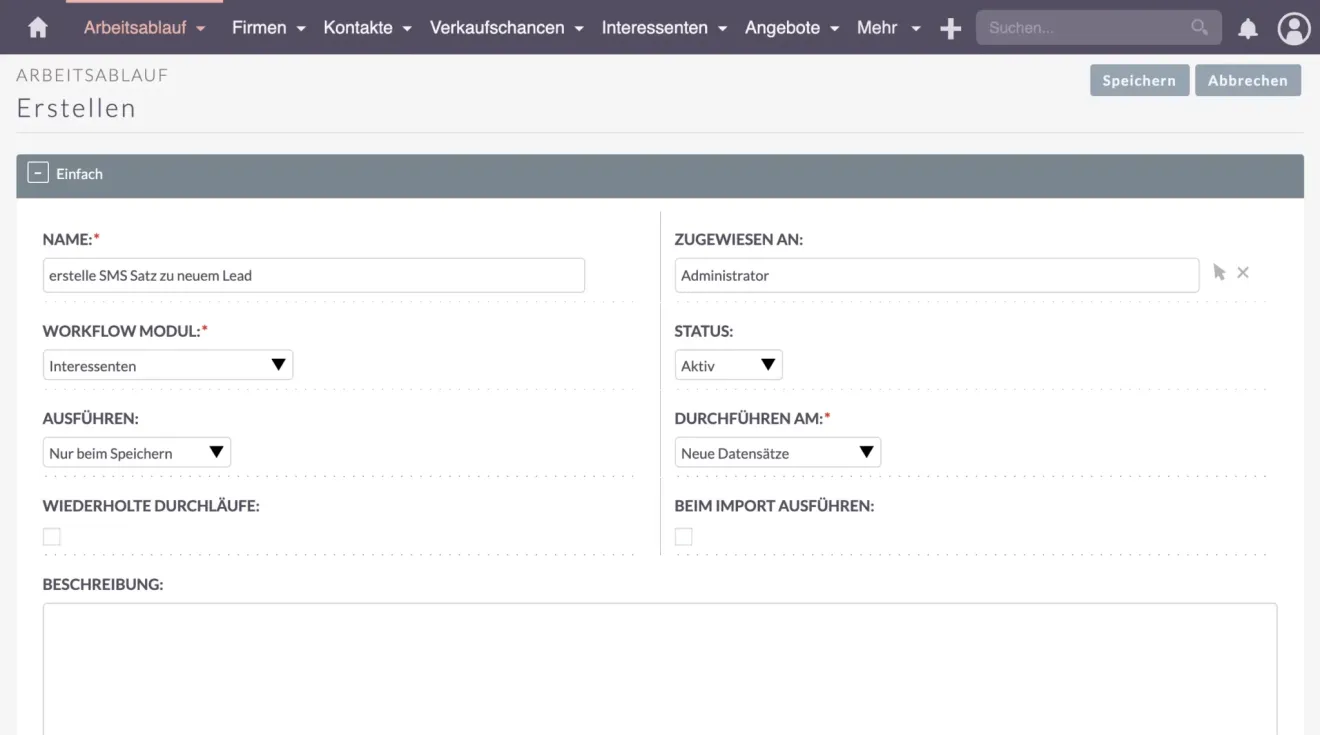Click the user select arrow beside Zugewiesen an
Image resolution: width=1320 pixels, height=735 pixels.
(x=1218, y=271)
